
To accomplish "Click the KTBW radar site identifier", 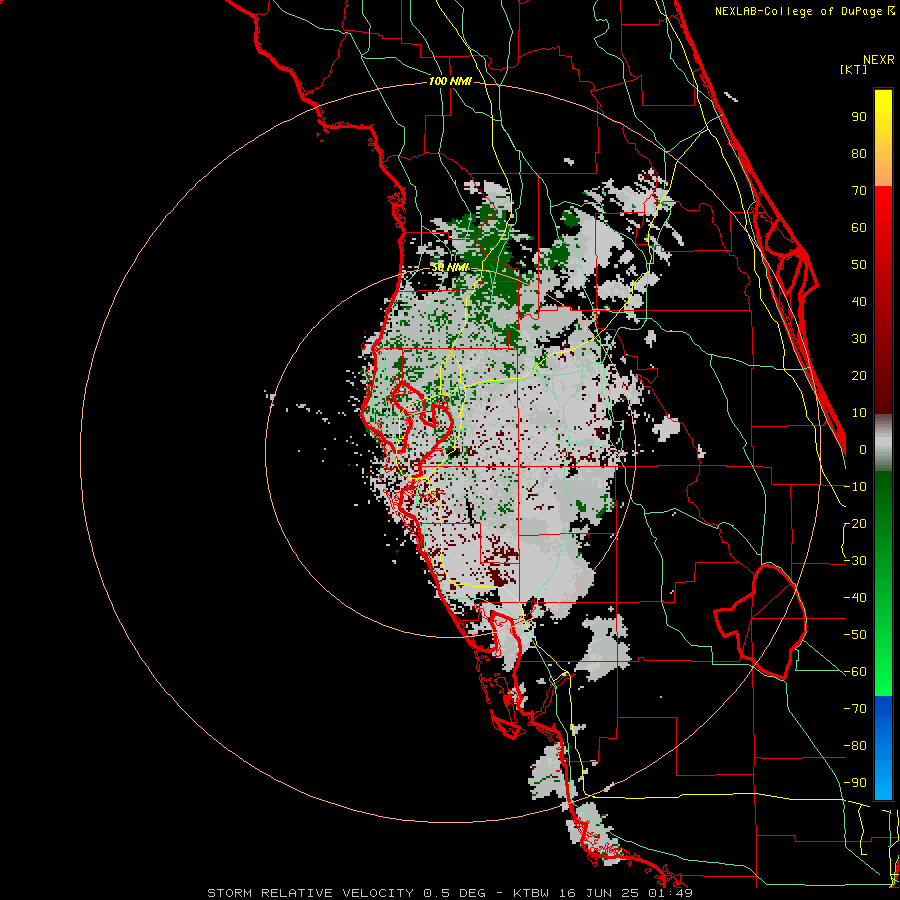I will pyautogui.click(x=532, y=893).
